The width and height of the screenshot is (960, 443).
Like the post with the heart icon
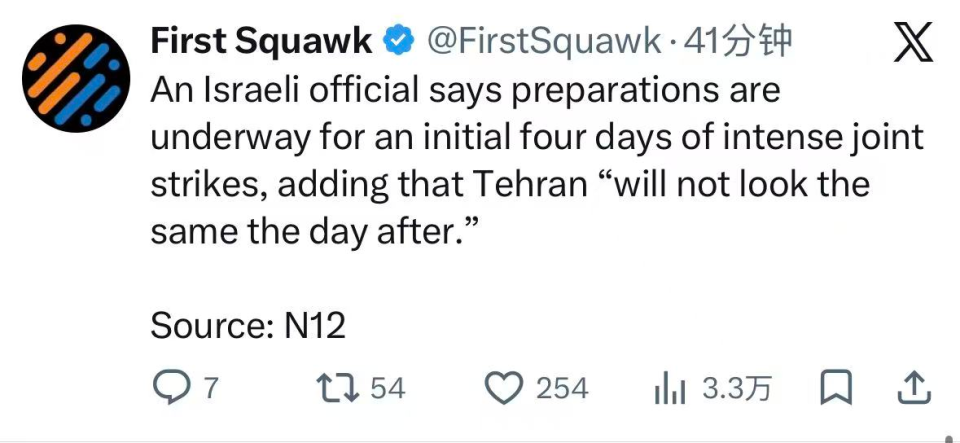(x=505, y=388)
